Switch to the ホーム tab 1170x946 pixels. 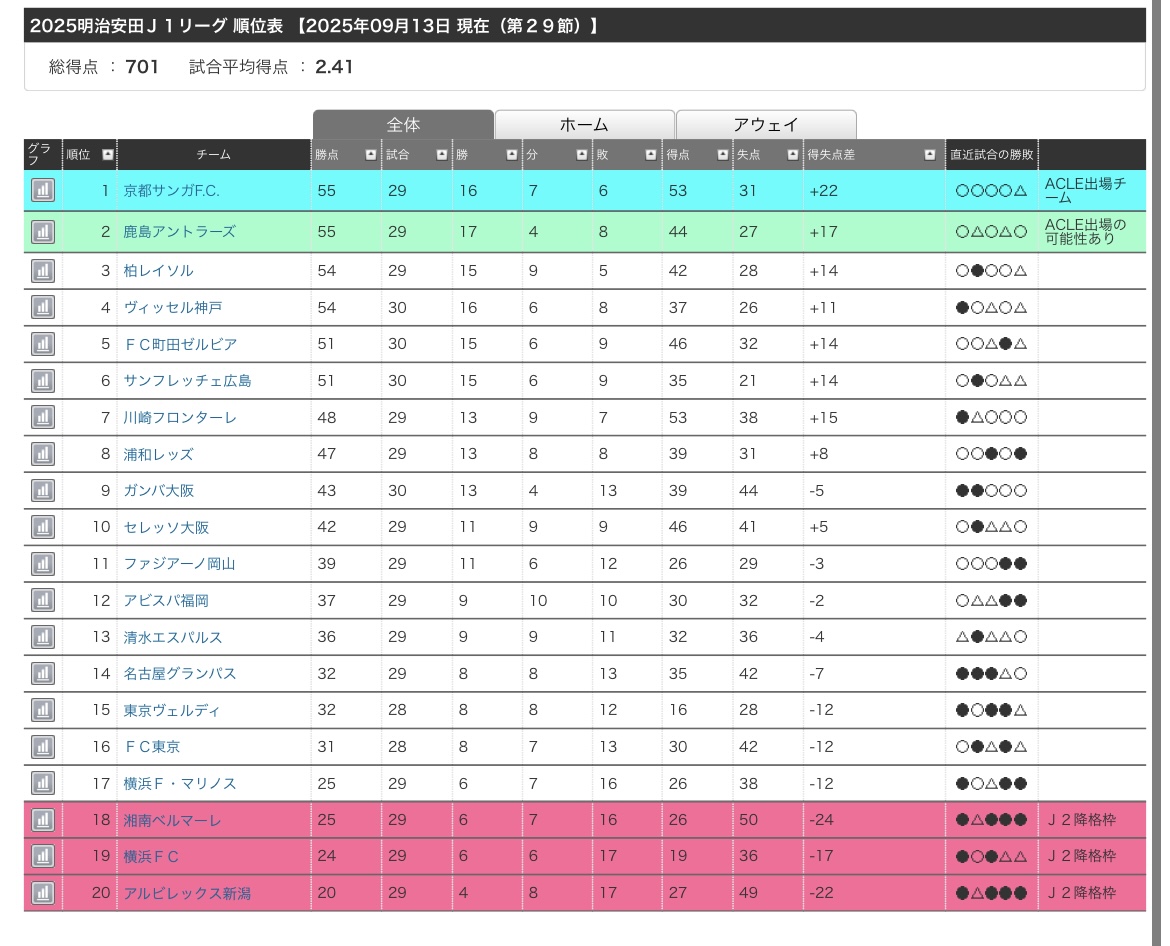[x=584, y=125]
